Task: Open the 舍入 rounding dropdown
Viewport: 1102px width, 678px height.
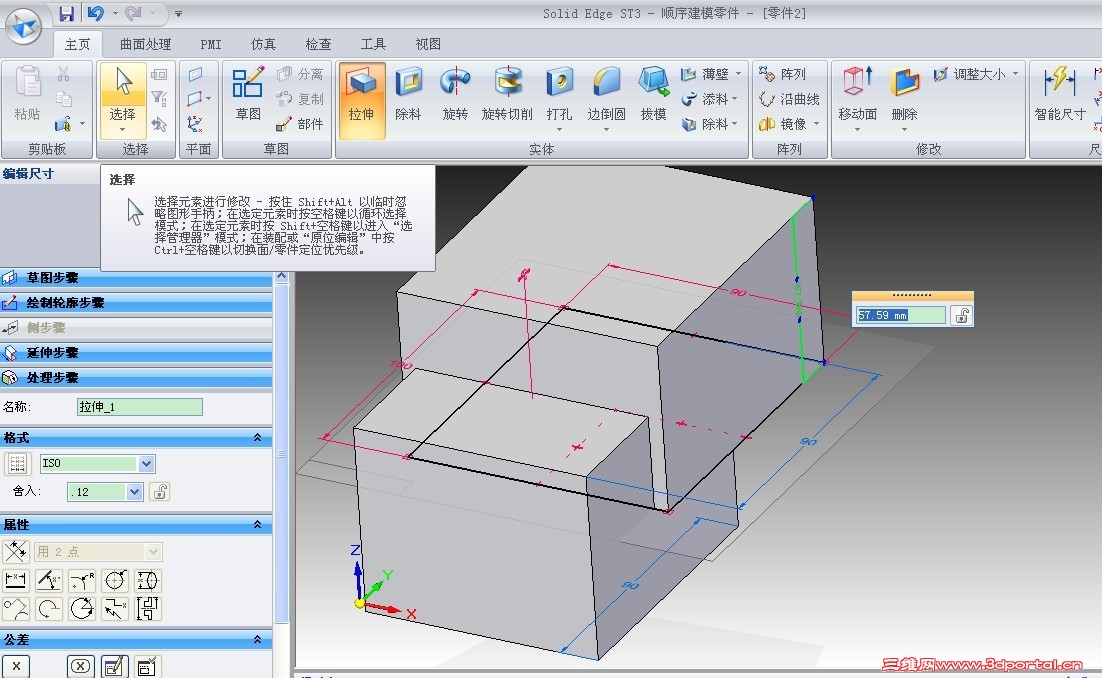Action: pyautogui.click(x=134, y=492)
